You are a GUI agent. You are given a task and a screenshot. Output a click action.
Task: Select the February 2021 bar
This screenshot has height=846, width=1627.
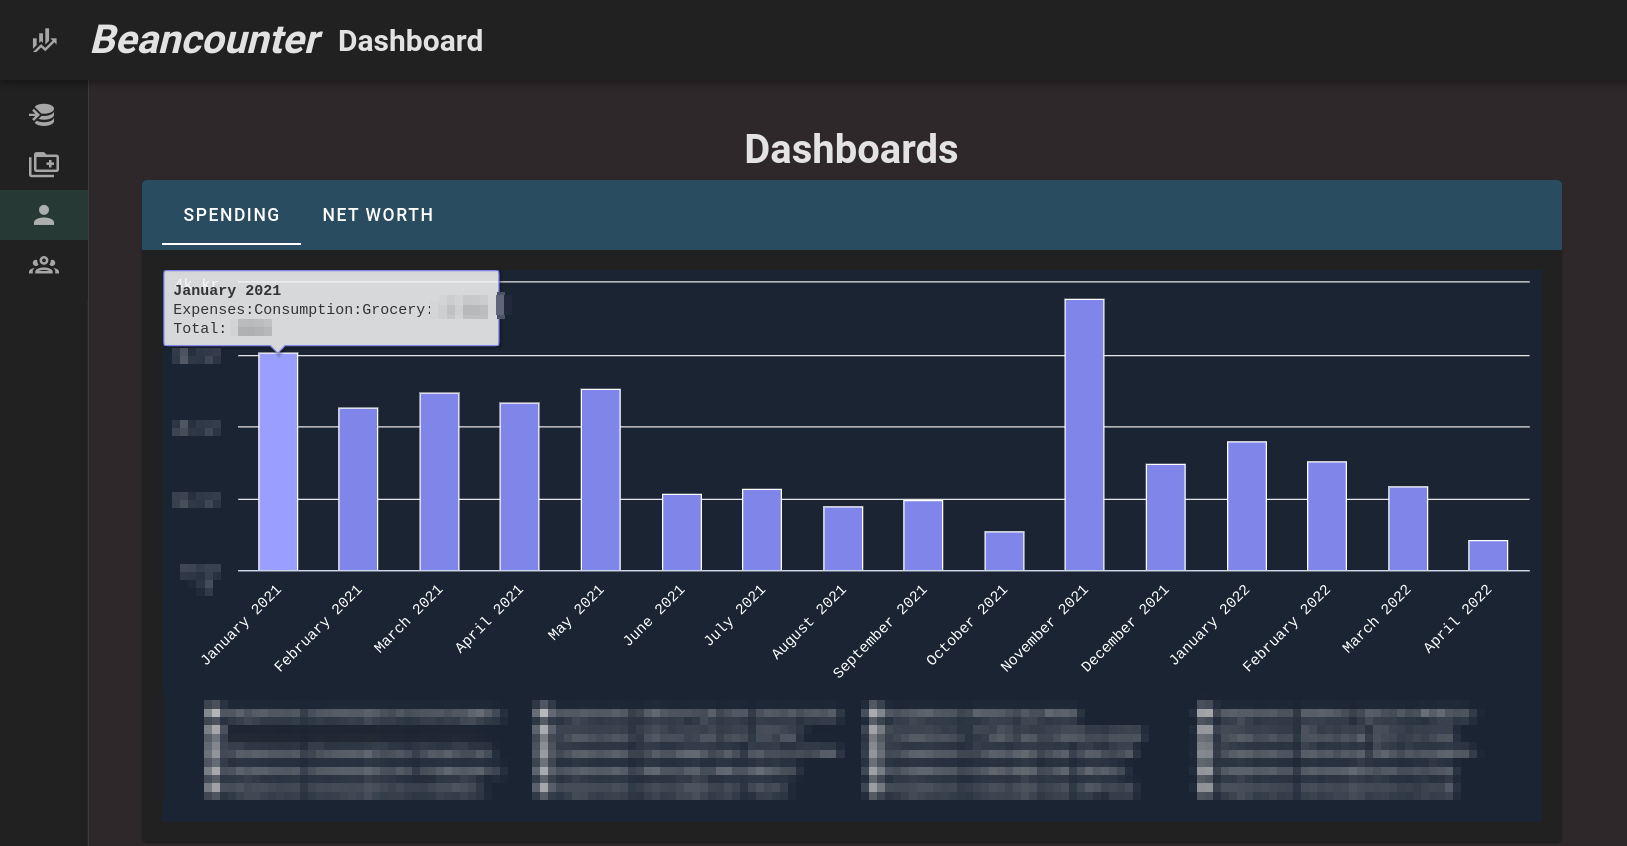(x=358, y=489)
